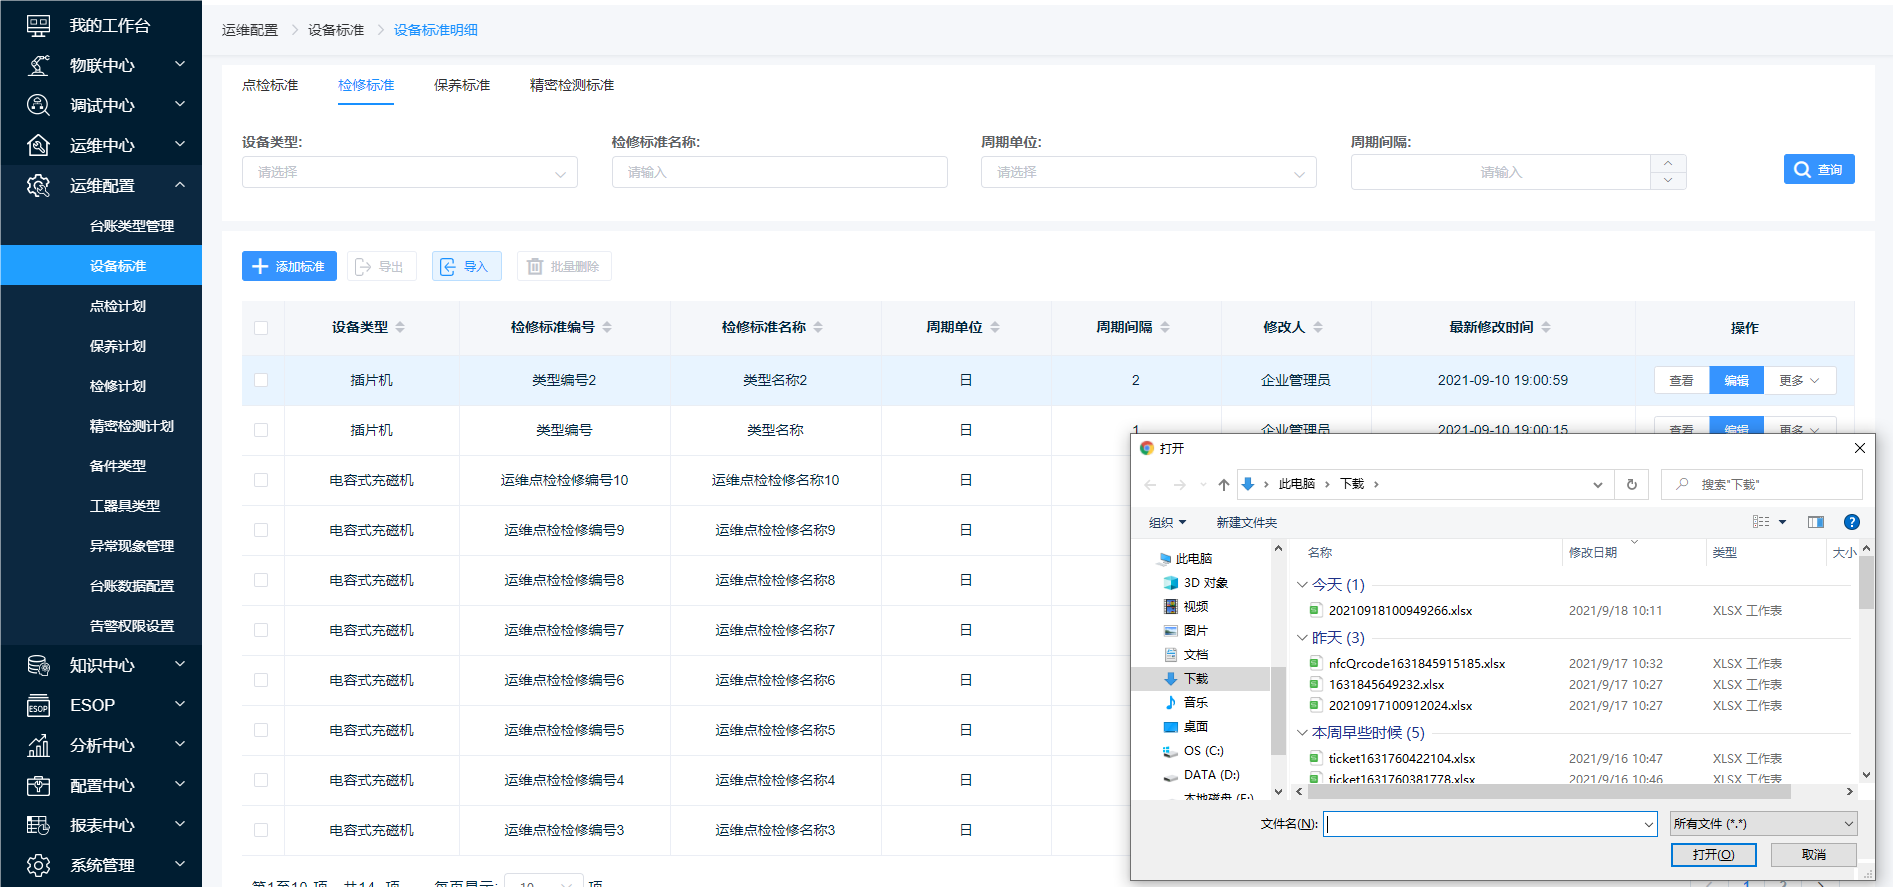This screenshot has height=887, width=1893.
Task: Click the 导入 import toolbar button
Action: pyautogui.click(x=466, y=267)
